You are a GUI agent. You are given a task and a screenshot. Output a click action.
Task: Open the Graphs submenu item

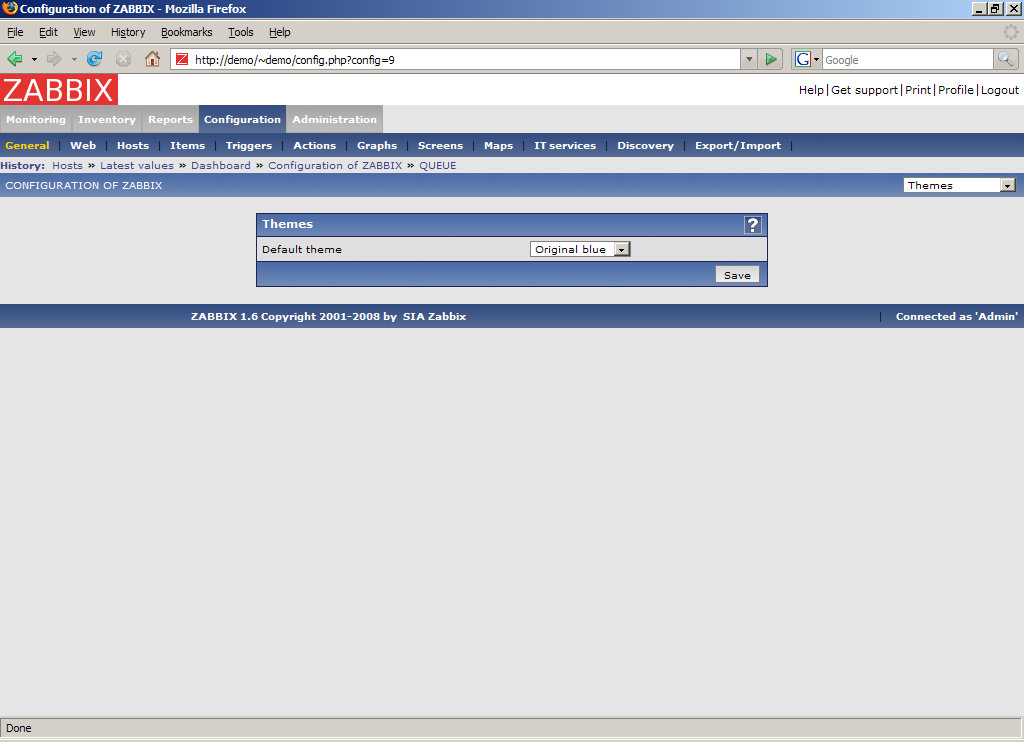coord(377,146)
